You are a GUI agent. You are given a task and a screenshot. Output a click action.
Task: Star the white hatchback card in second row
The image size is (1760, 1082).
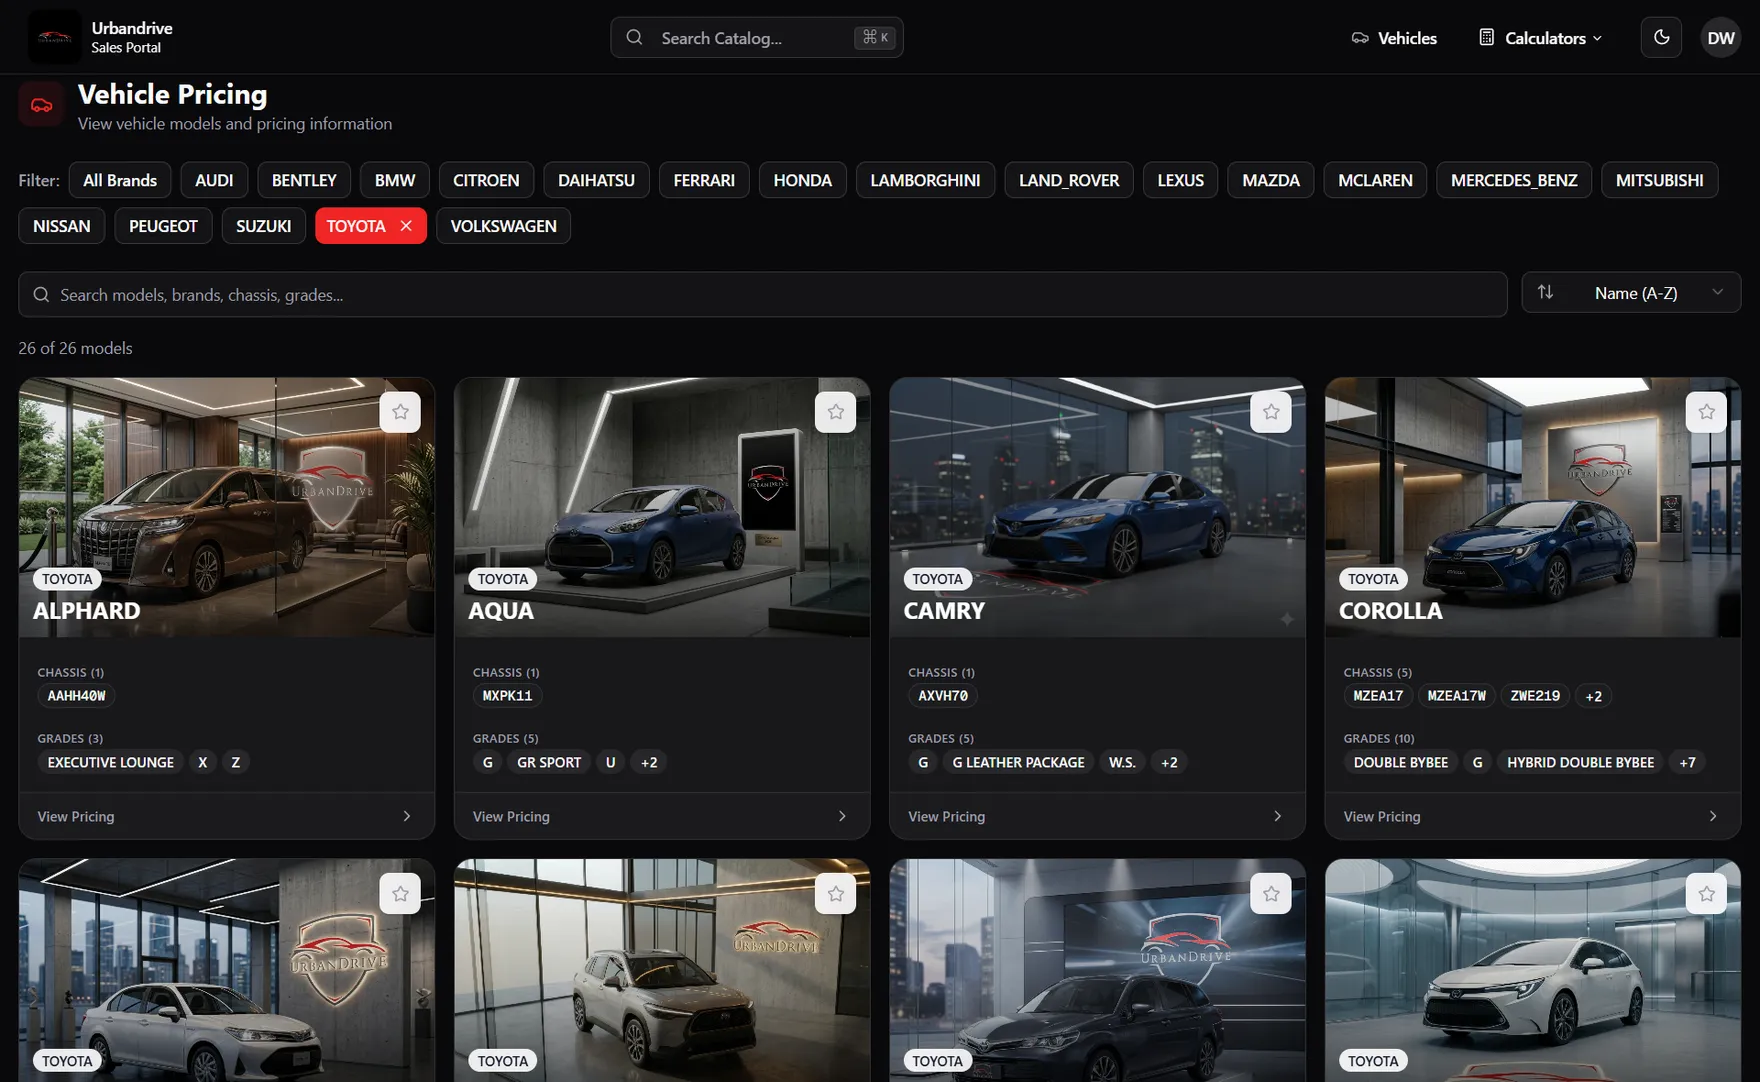click(x=1706, y=893)
